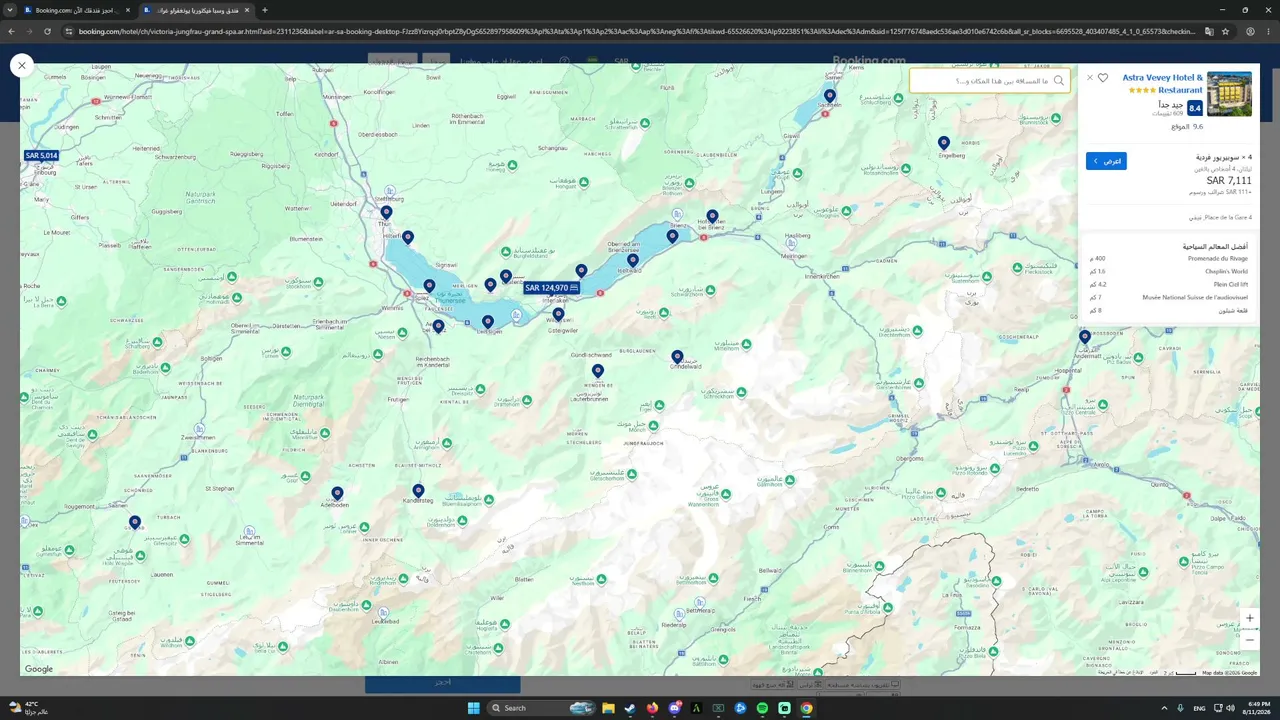The height and width of the screenshot is (720, 1280).
Task: Open Discord from the taskbar
Action: [x=674, y=708]
